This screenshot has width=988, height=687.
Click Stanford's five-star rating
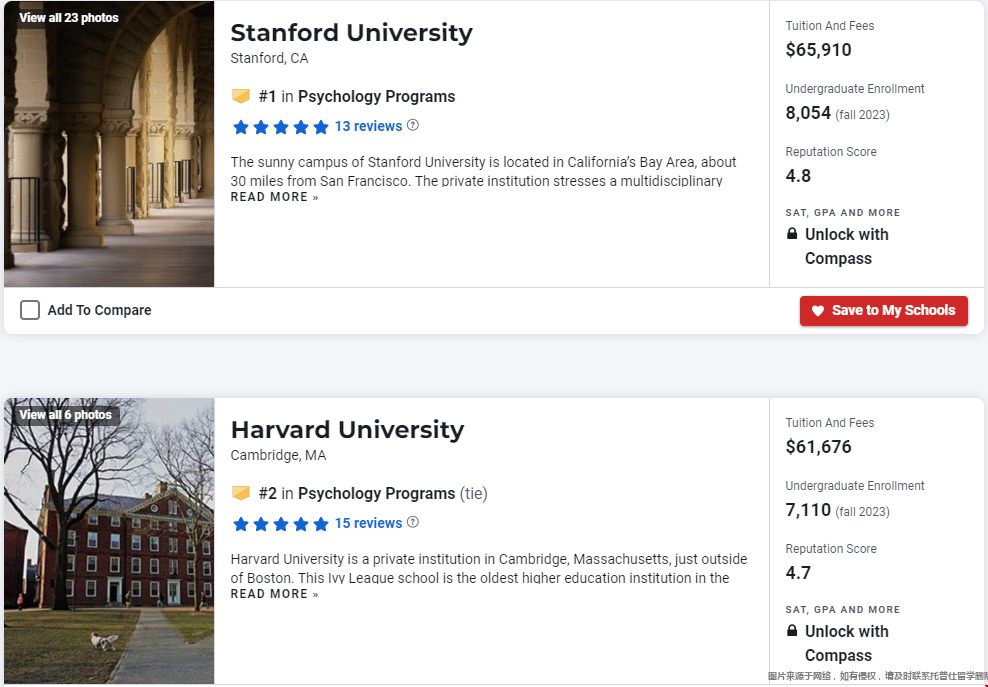pos(280,127)
